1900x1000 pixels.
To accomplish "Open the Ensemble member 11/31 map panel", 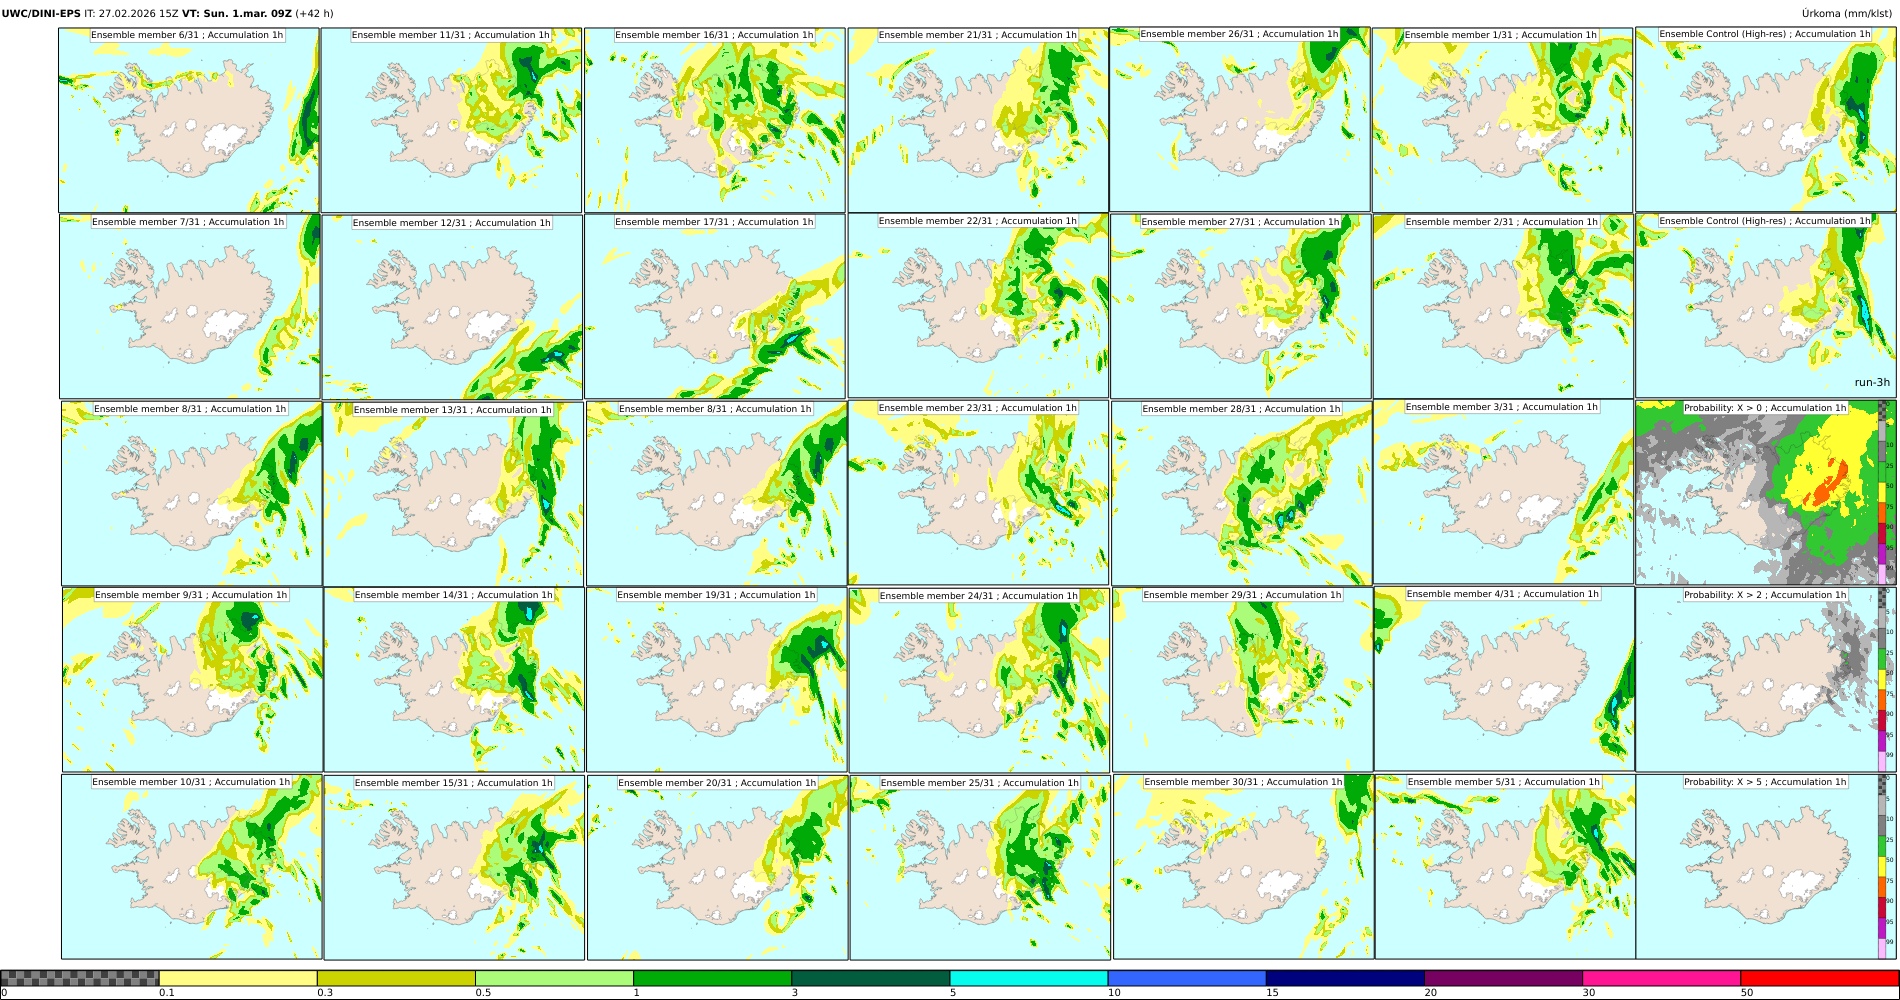I will click(x=451, y=120).
